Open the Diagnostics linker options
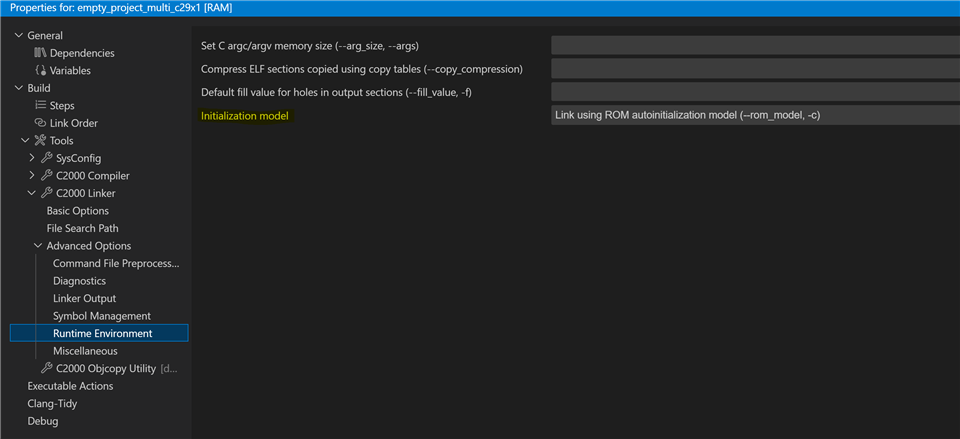 click(80, 281)
